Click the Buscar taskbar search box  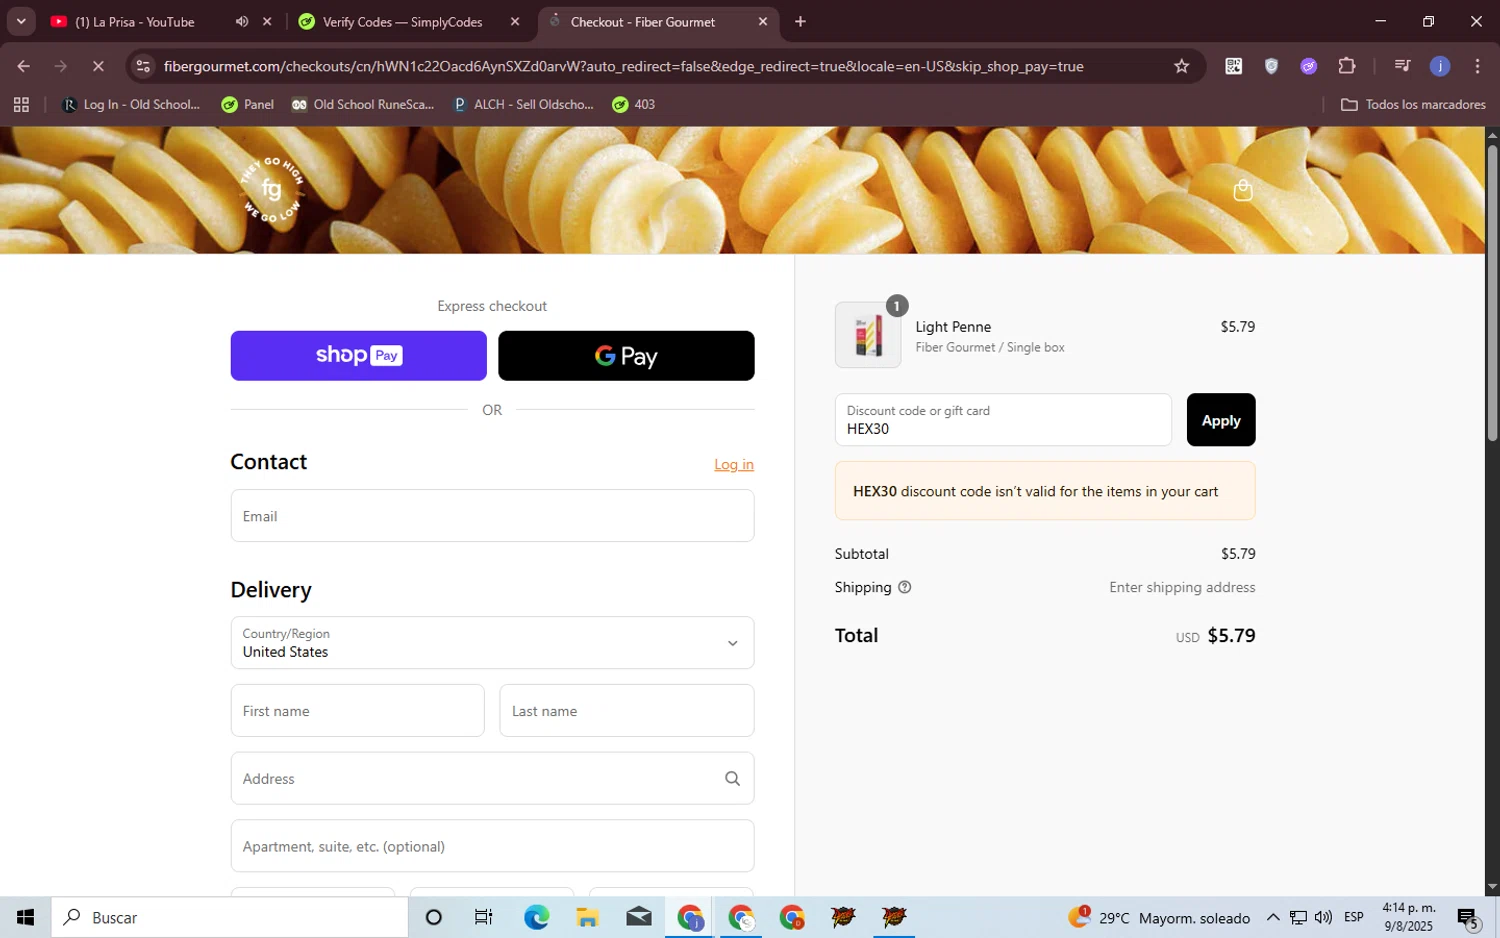230,917
